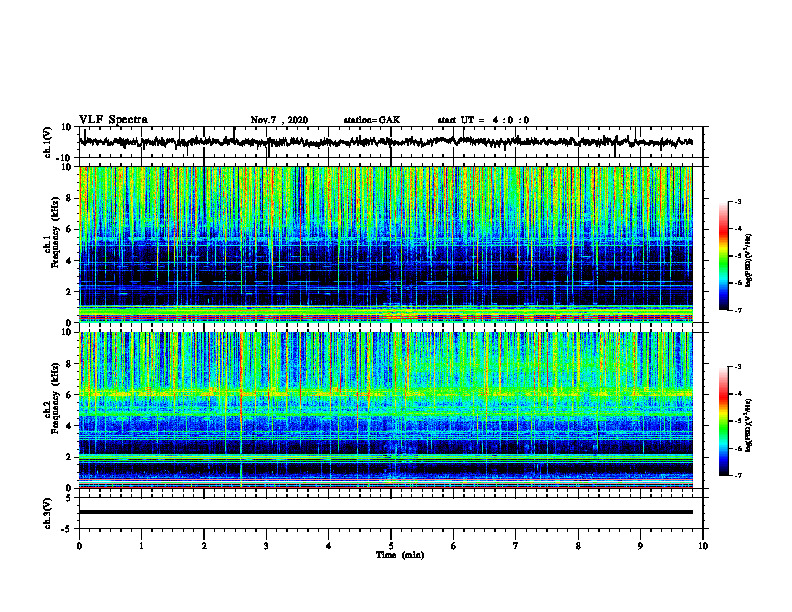792x612 pixels.
Task: Click time axis tick label '5'
Action: pyautogui.click(x=391, y=546)
